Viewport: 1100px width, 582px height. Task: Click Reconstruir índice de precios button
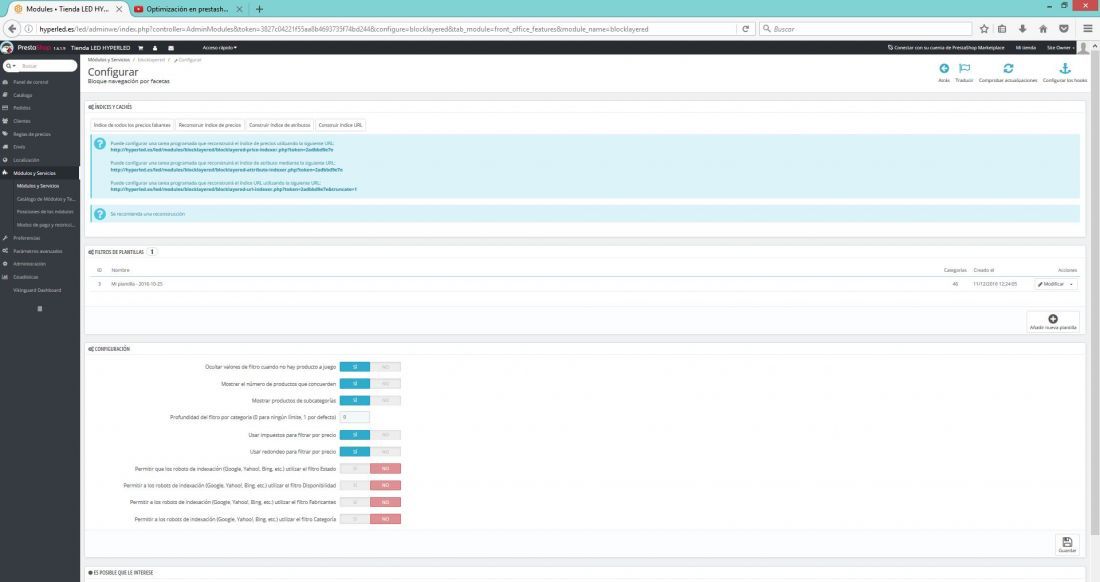pos(210,125)
